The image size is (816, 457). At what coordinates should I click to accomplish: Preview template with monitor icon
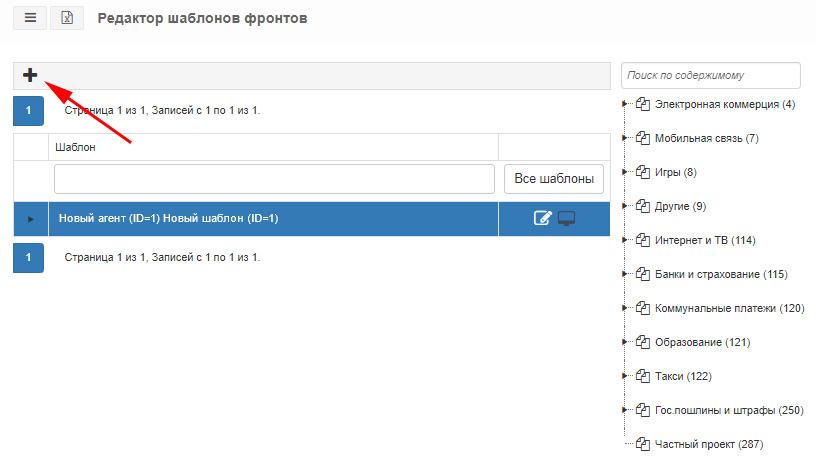point(566,218)
